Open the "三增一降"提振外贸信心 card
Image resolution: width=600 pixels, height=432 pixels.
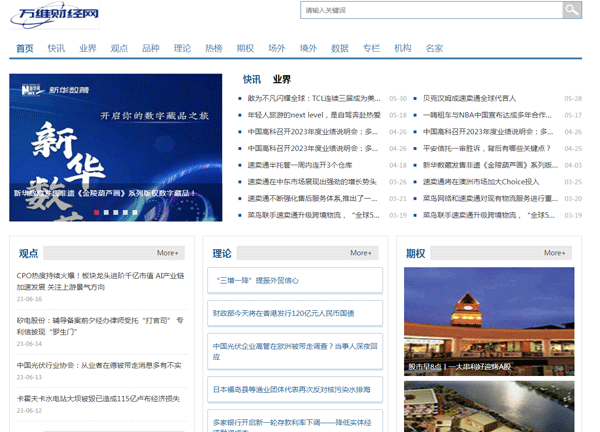(x=295, y=280)
